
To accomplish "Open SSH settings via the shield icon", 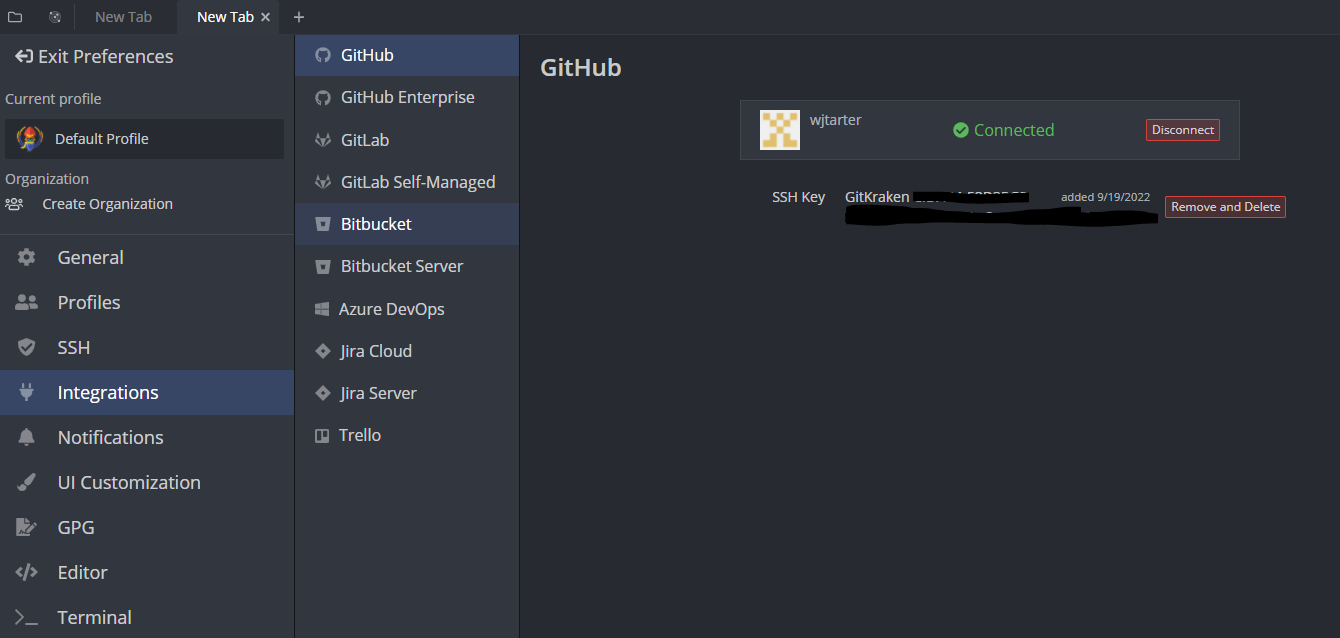I will point(26,347).
